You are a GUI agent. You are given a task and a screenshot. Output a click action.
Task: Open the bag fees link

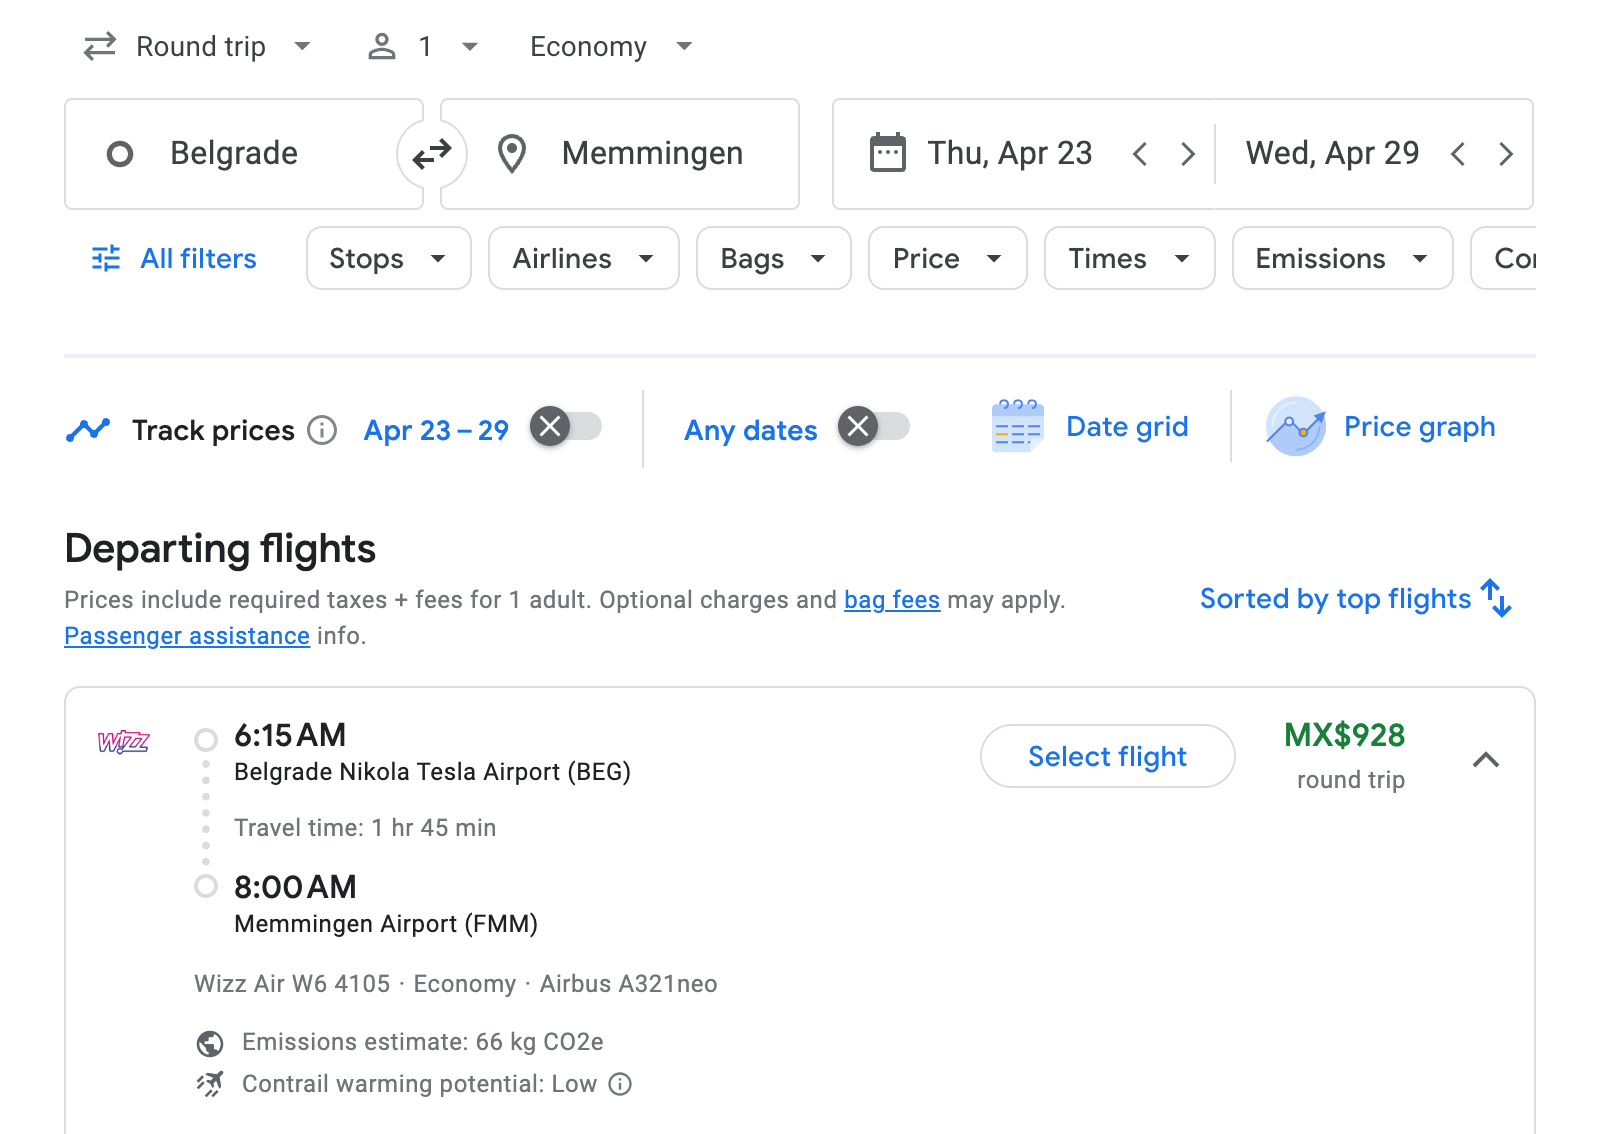891,599
